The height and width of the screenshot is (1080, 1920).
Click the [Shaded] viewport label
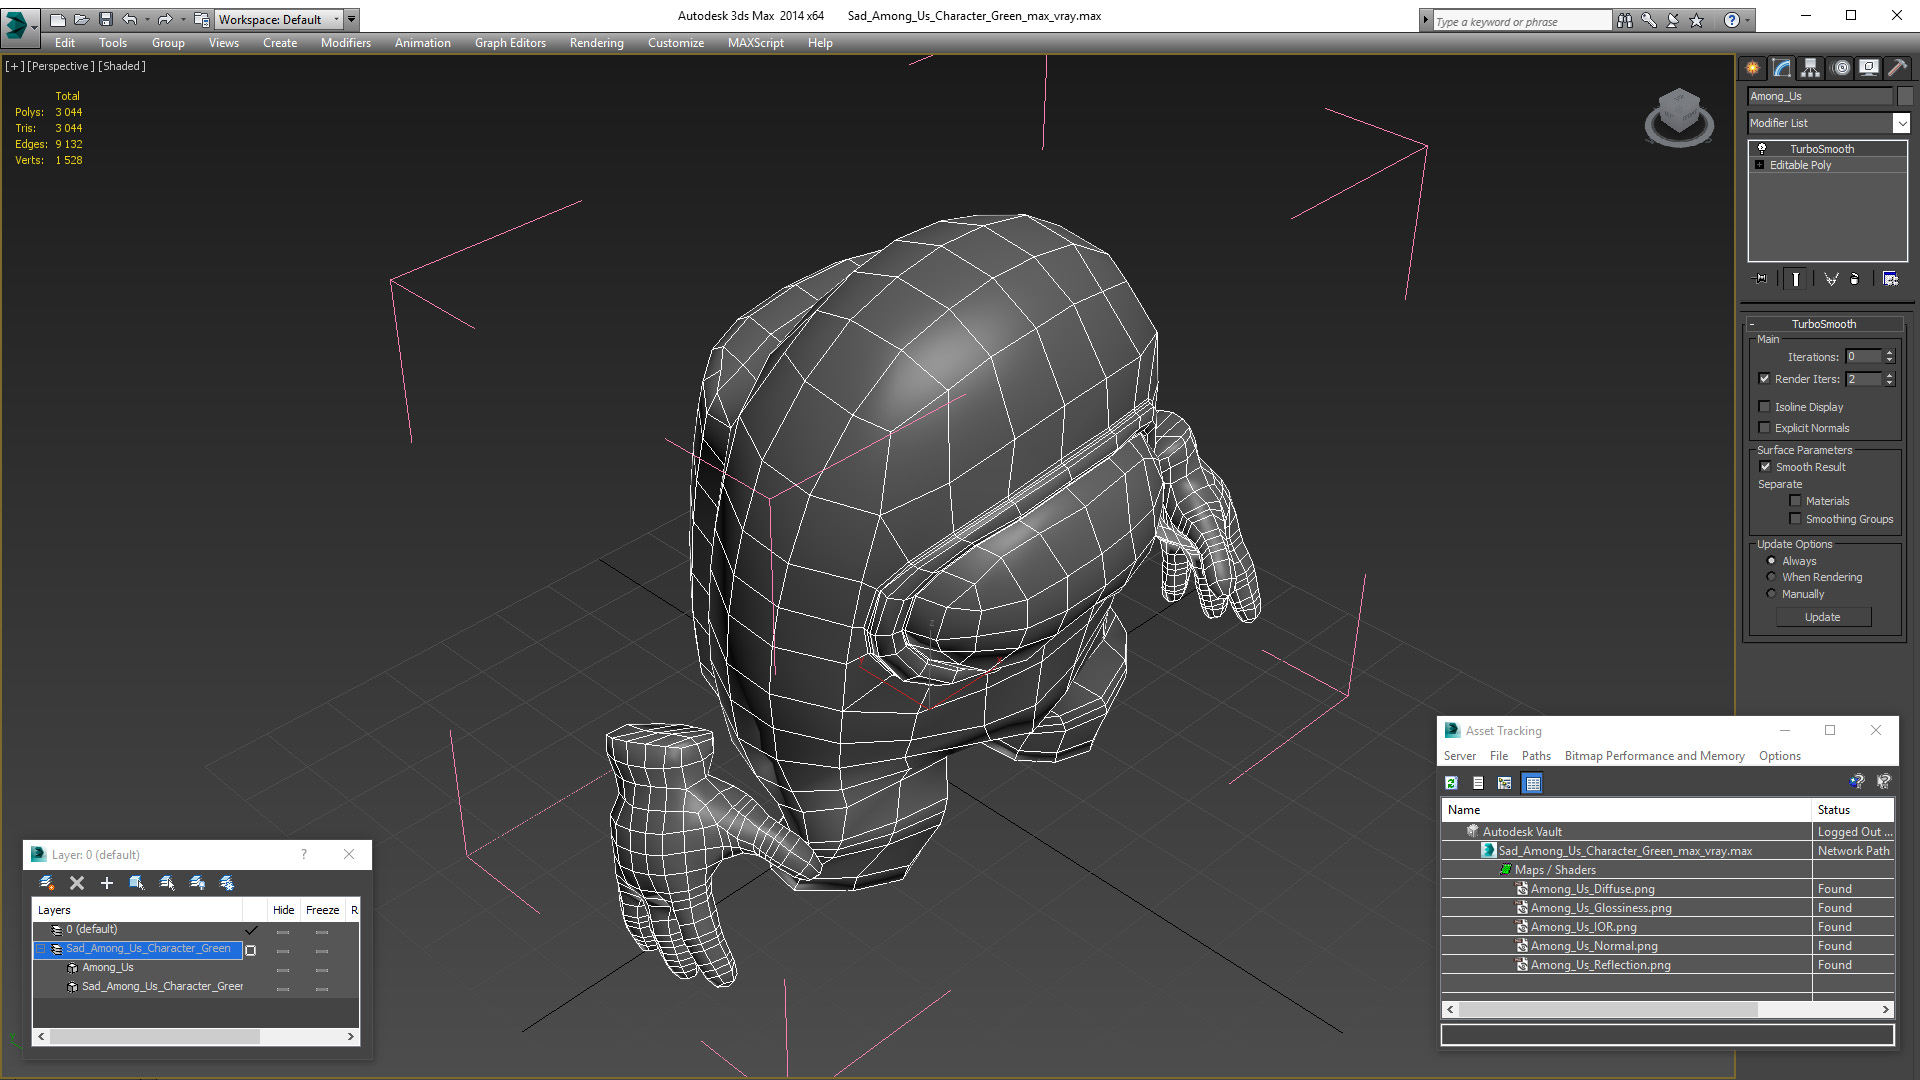(122, 66)
